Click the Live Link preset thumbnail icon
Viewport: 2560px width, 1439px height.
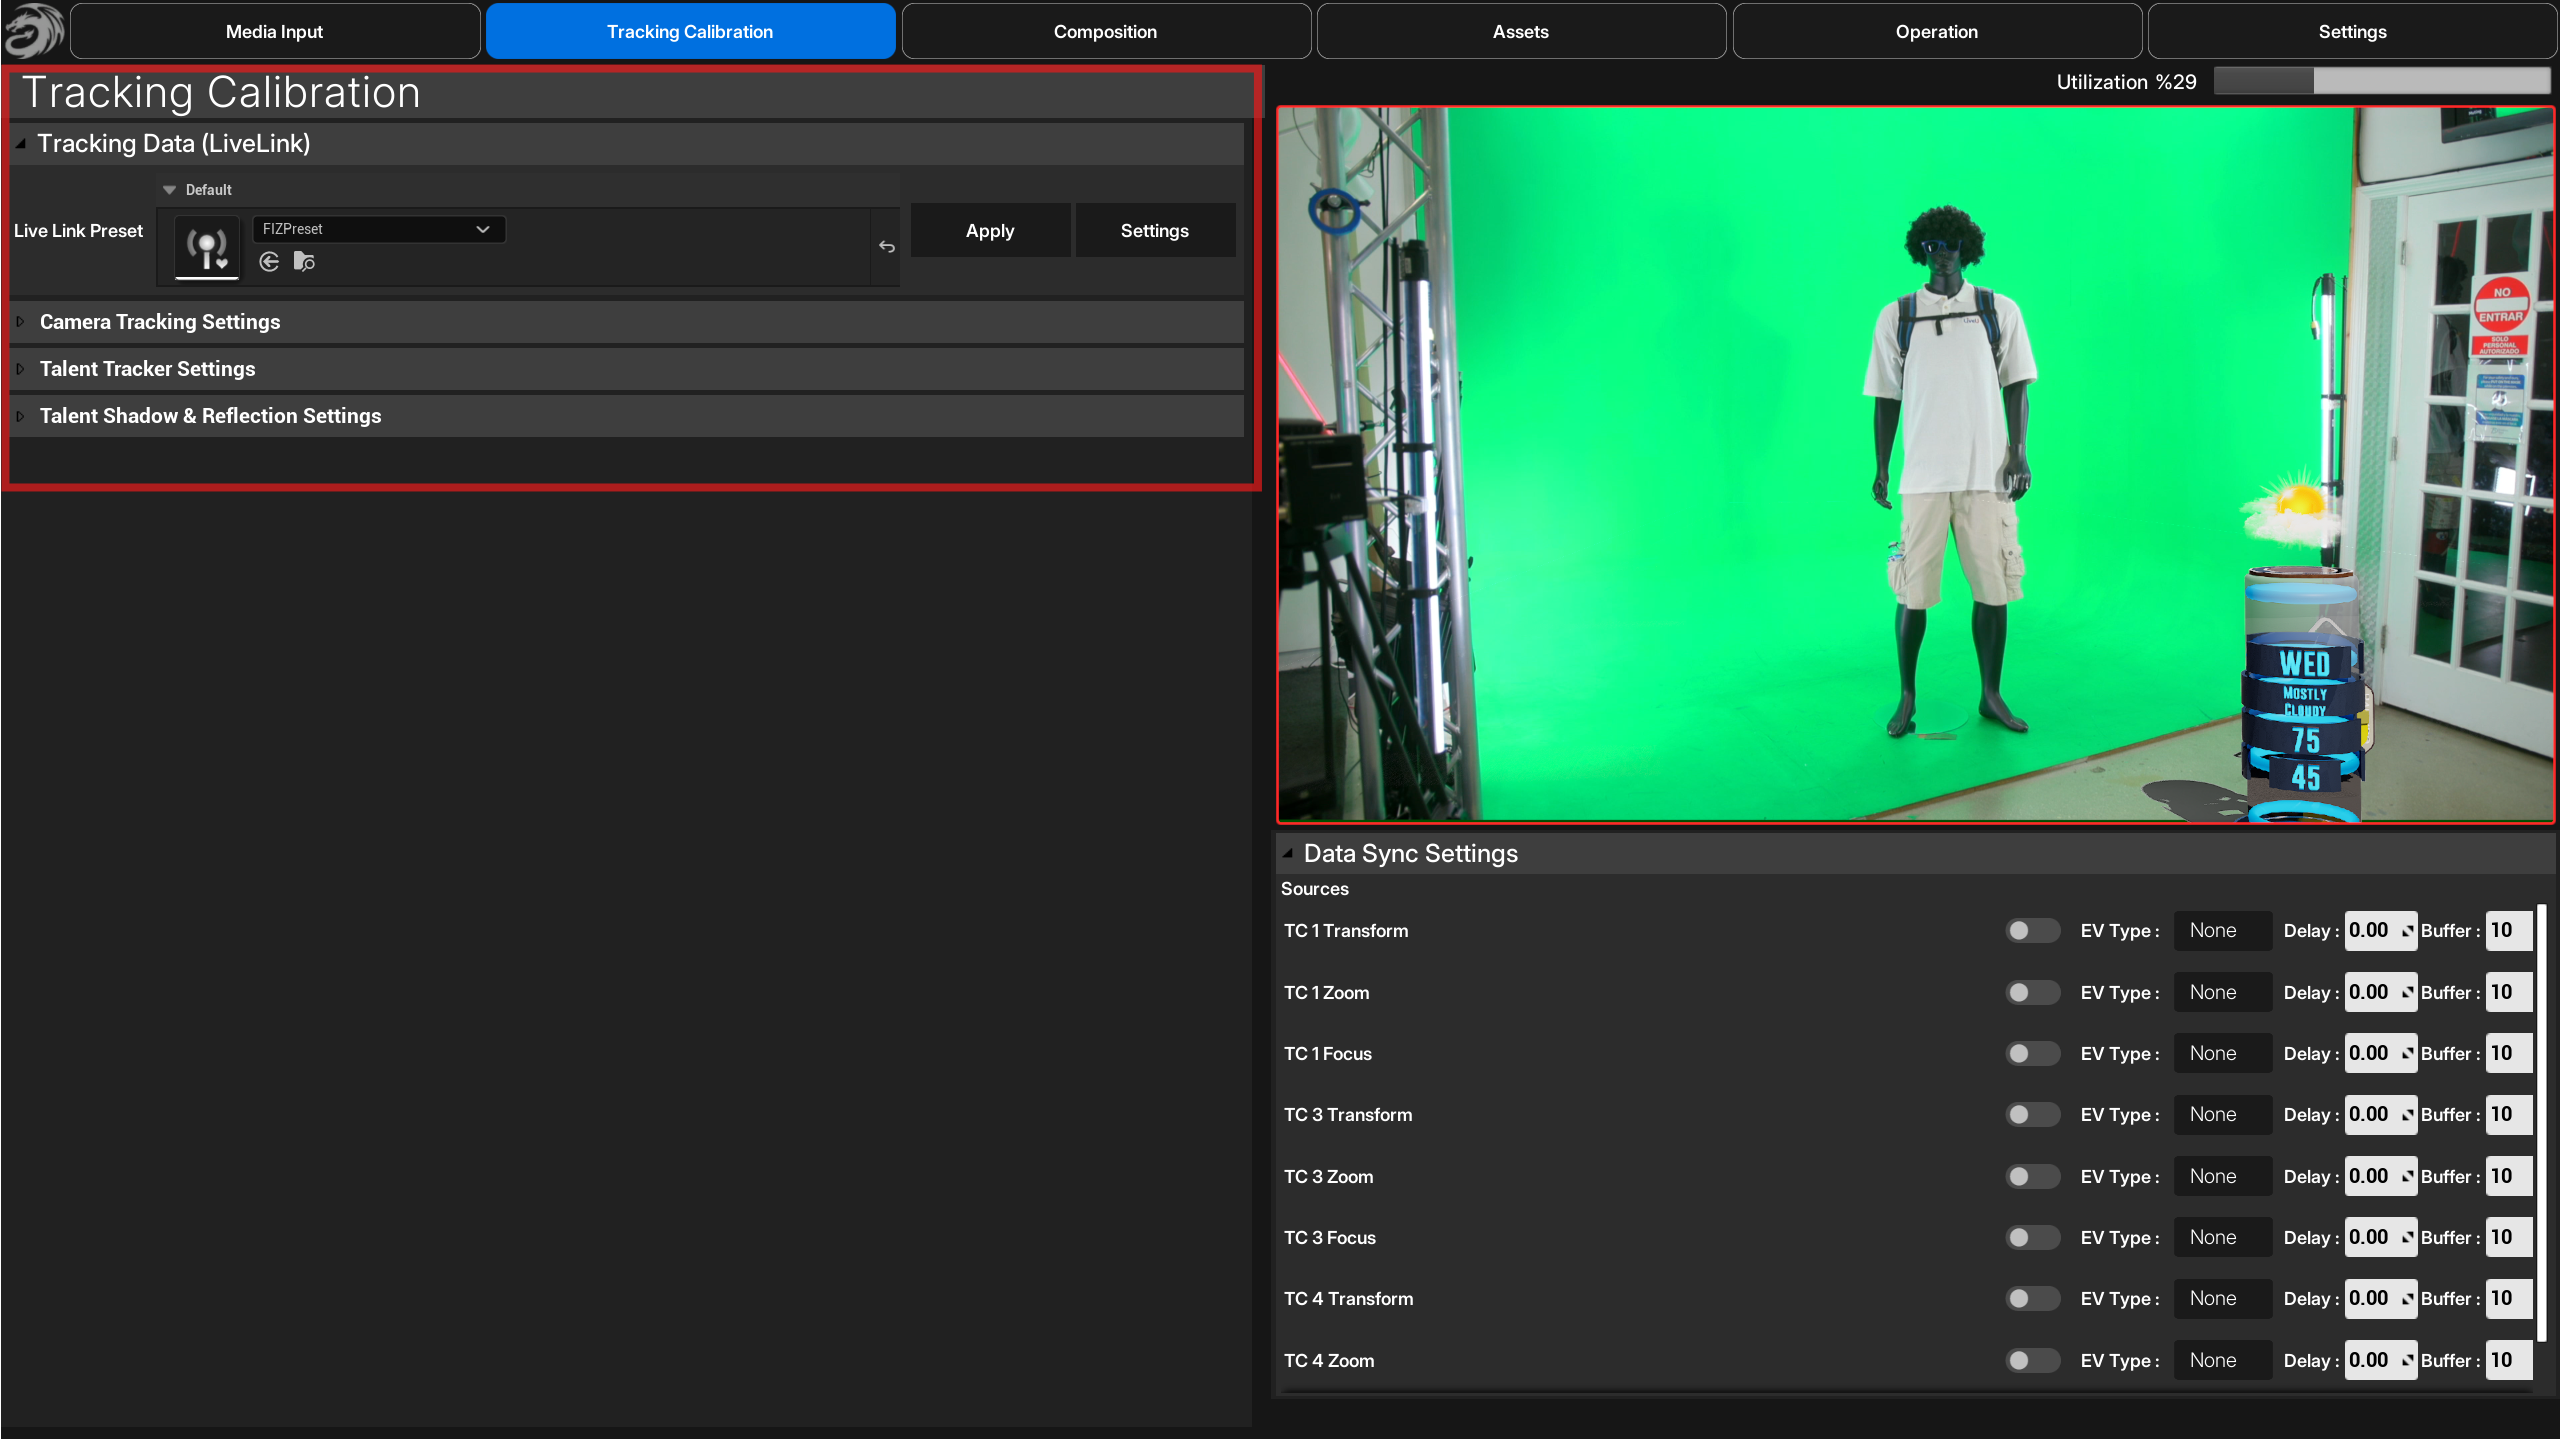tap(207, 247)
